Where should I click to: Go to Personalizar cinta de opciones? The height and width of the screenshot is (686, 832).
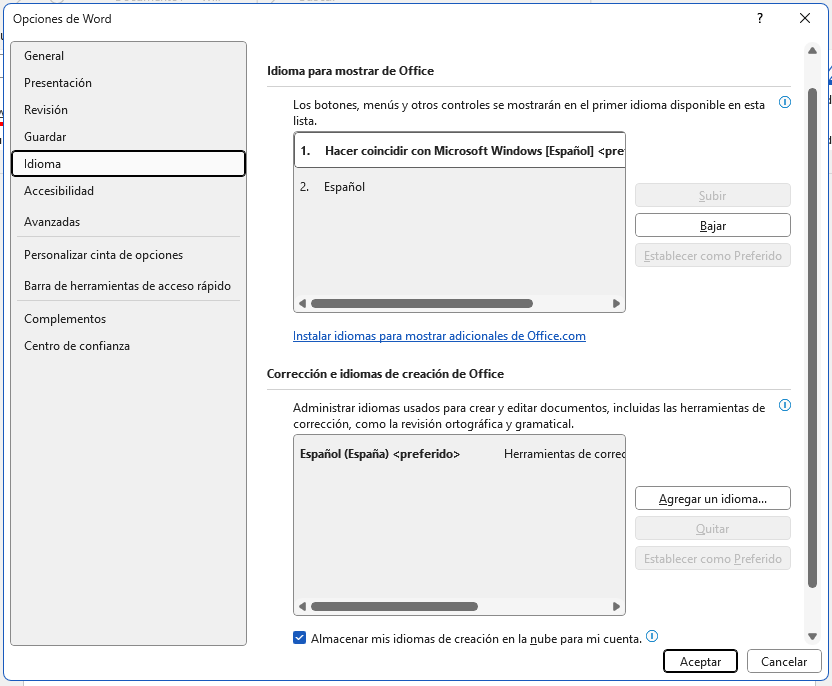[x=103, y=255]
